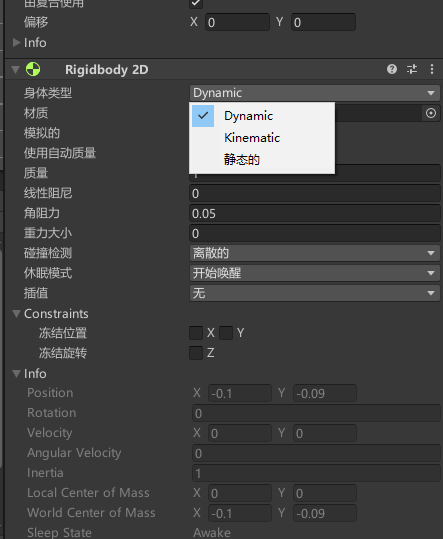Viewport: 443px width, 539px height.
Task: Open the 休眠模式 dropdown
Action: click(314, 273)
